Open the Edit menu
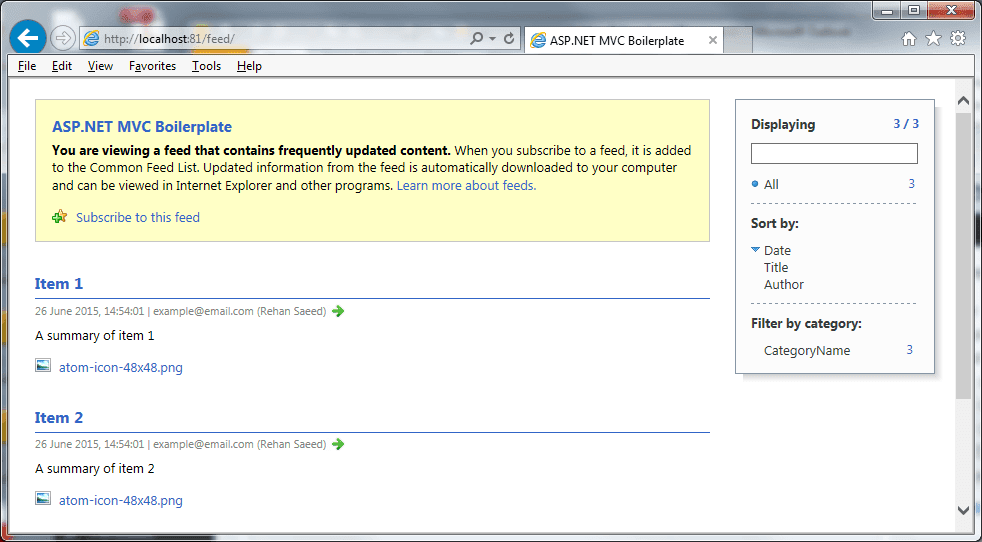The height and width of the screenshot is (542, 982). pyautogui.click(x=61, y=66)
